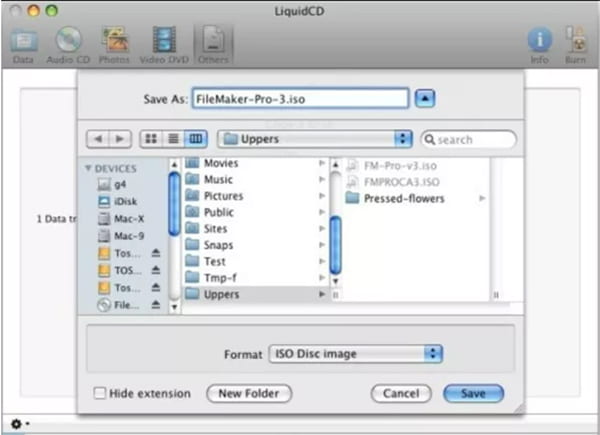Open the Info panel icon
Screen dimensions: 600x435
point(540,45)
